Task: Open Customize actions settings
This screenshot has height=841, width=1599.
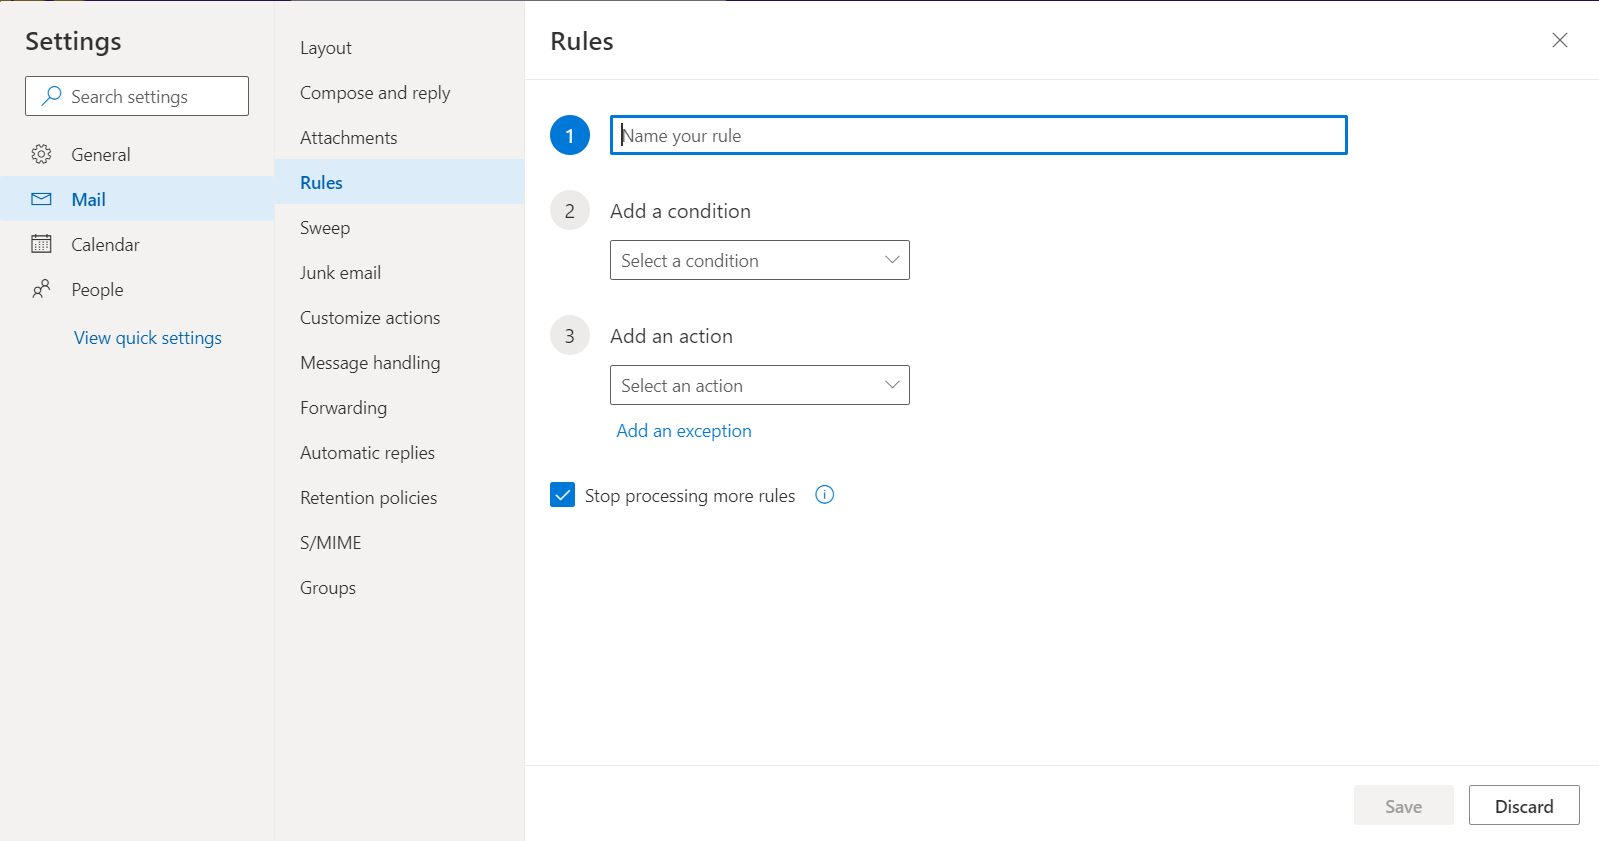Action: pyautogui.click(x=400, y=318)
